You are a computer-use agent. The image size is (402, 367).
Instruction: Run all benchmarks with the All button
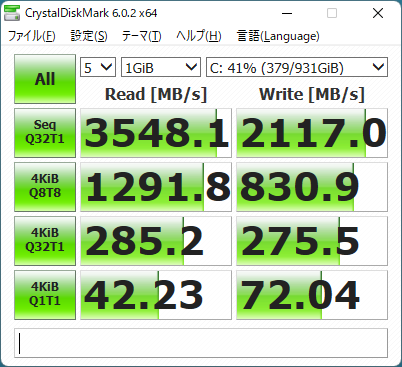[45, 79]
